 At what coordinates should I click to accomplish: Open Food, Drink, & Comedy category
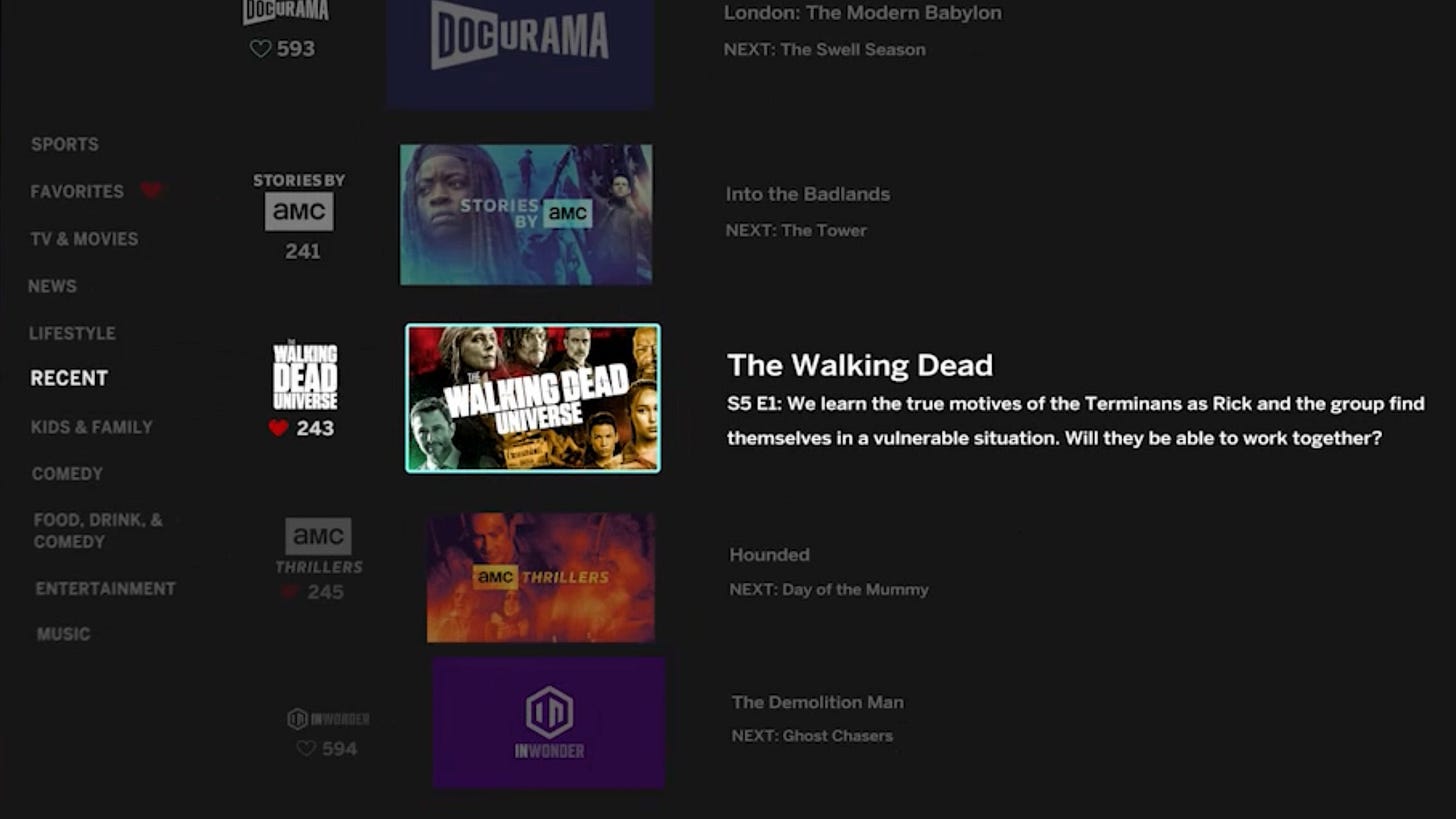pos(97,531)
